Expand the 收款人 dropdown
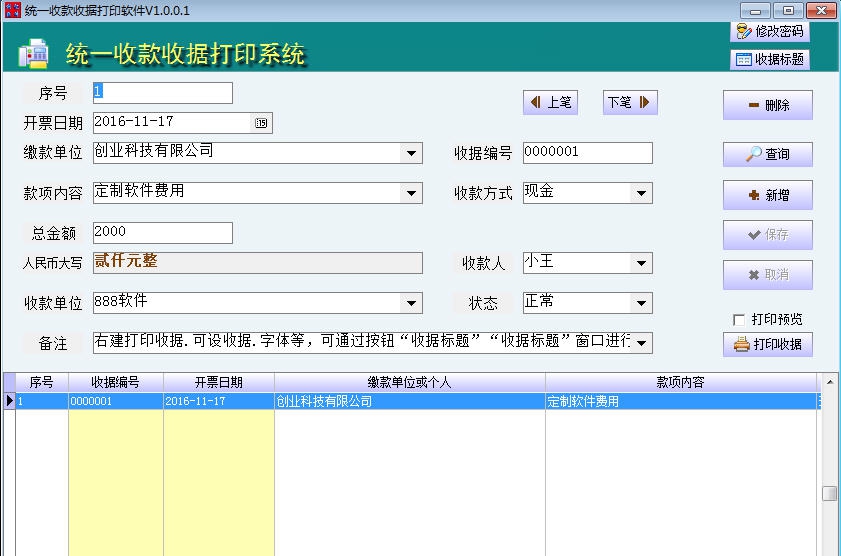This screenshot has width=841, height=556. 641,263
